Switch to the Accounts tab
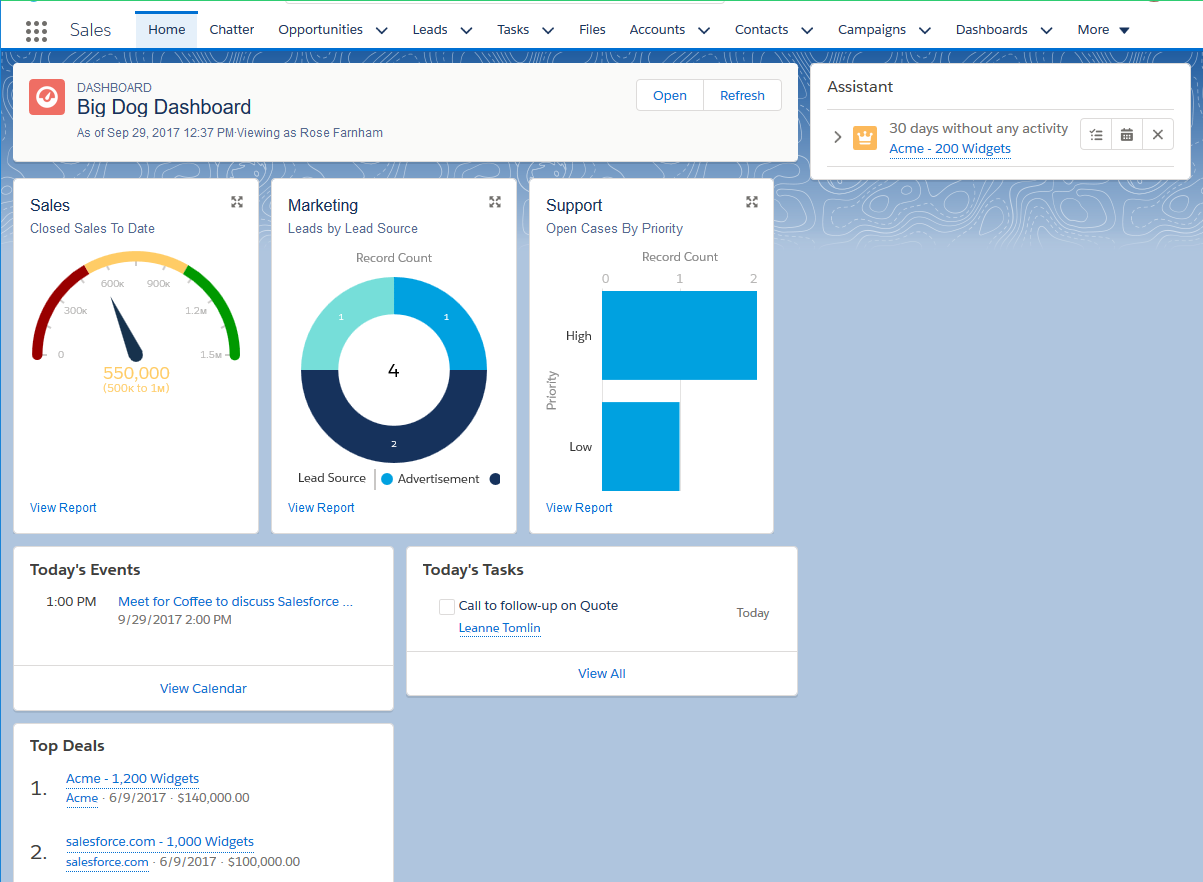Image resolution: width=1203 pixels, height=882 pixels. click(657, 30)
